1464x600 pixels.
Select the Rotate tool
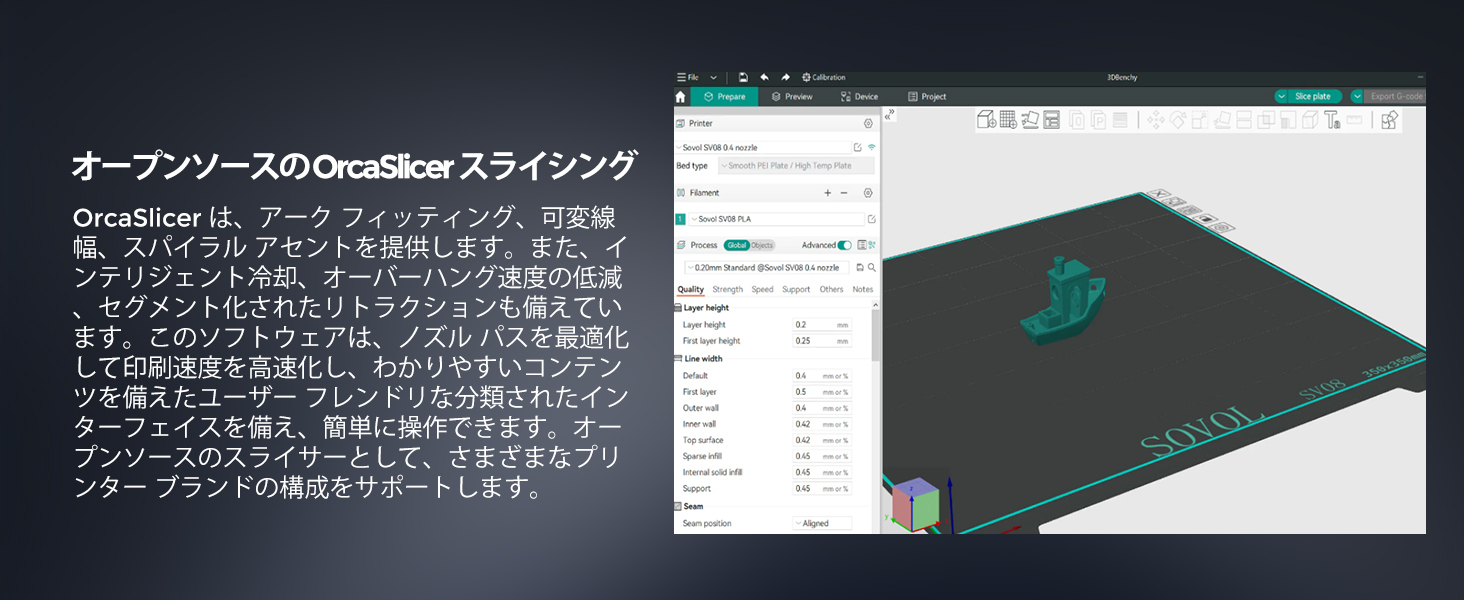coord(1177,122)
